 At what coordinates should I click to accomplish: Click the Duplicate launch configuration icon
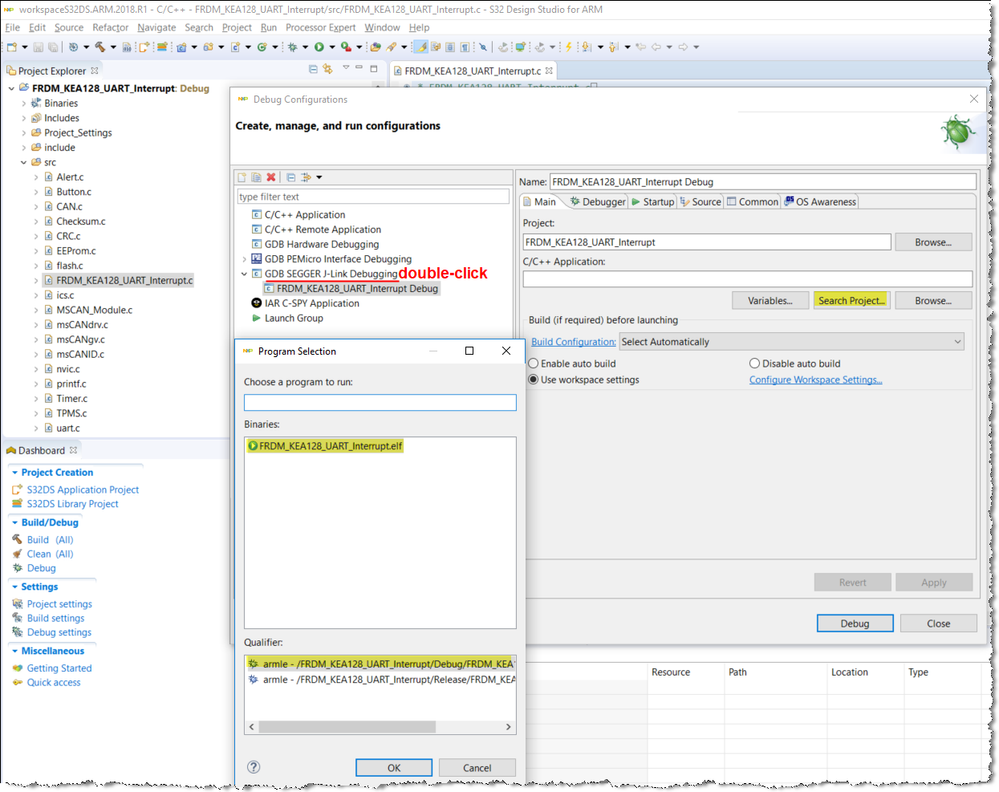click(x=256, y=177)
